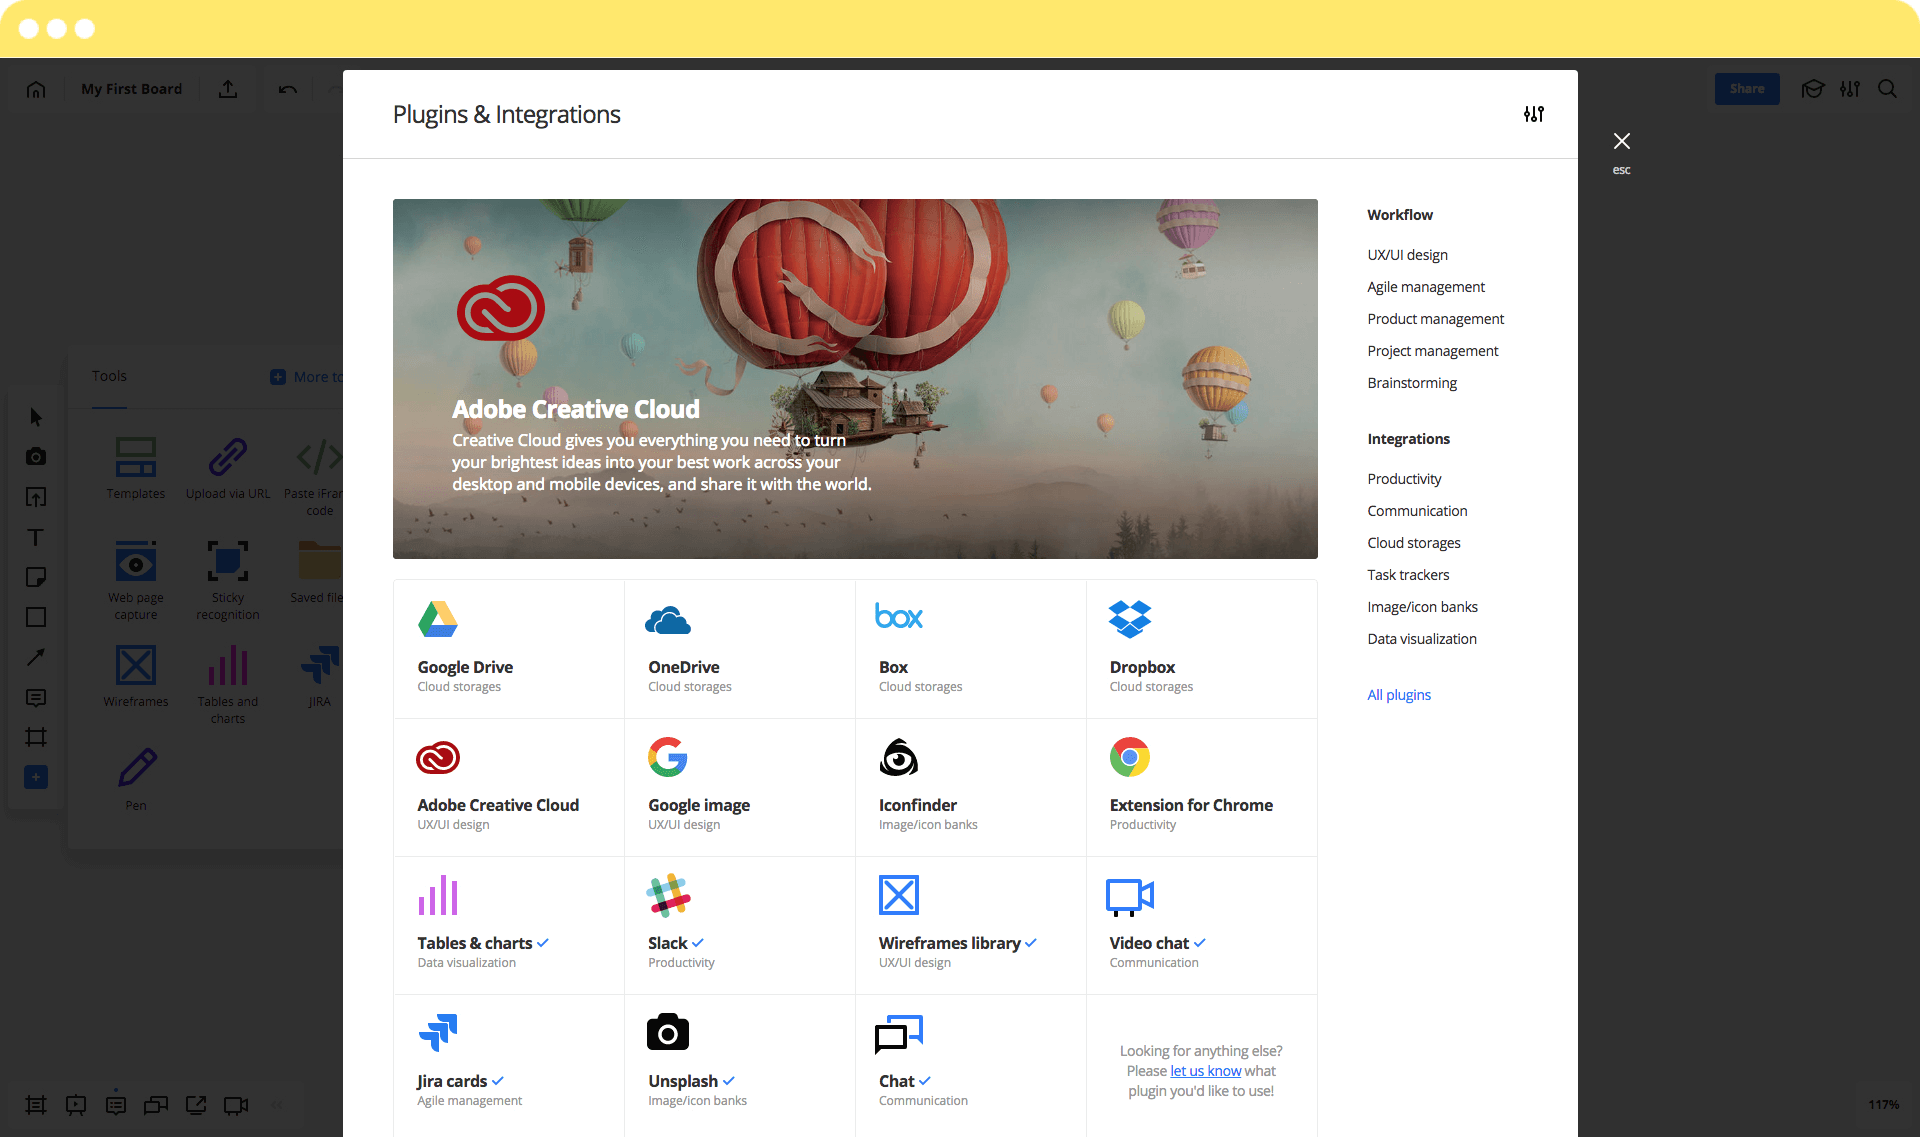
Task: Open Extension for Chrome icon
Action: click(1130, 757)
